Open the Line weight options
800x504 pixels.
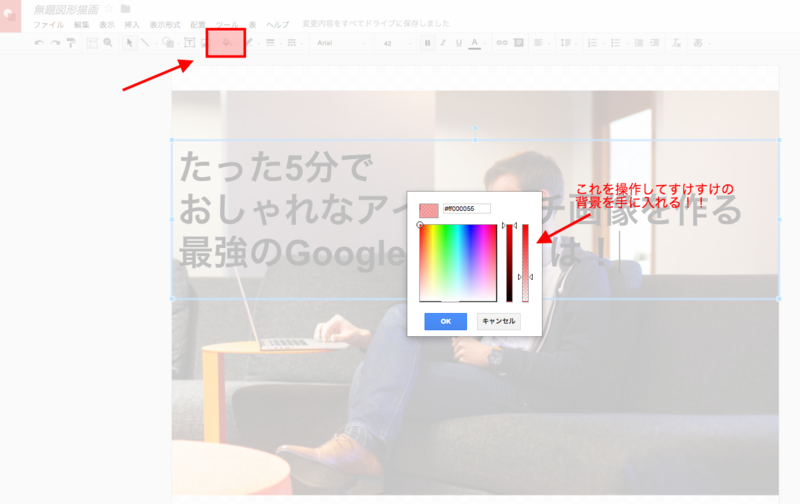click(x=270, y=43)
